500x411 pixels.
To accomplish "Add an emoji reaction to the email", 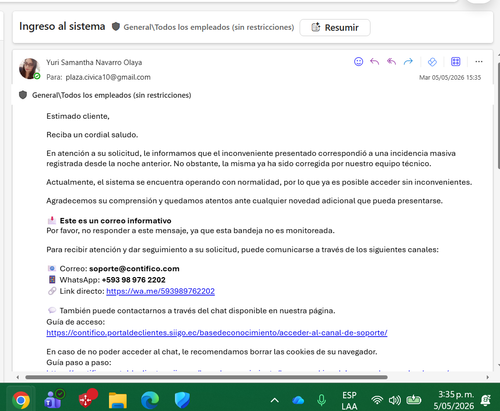I will click(x=358, y=62).
